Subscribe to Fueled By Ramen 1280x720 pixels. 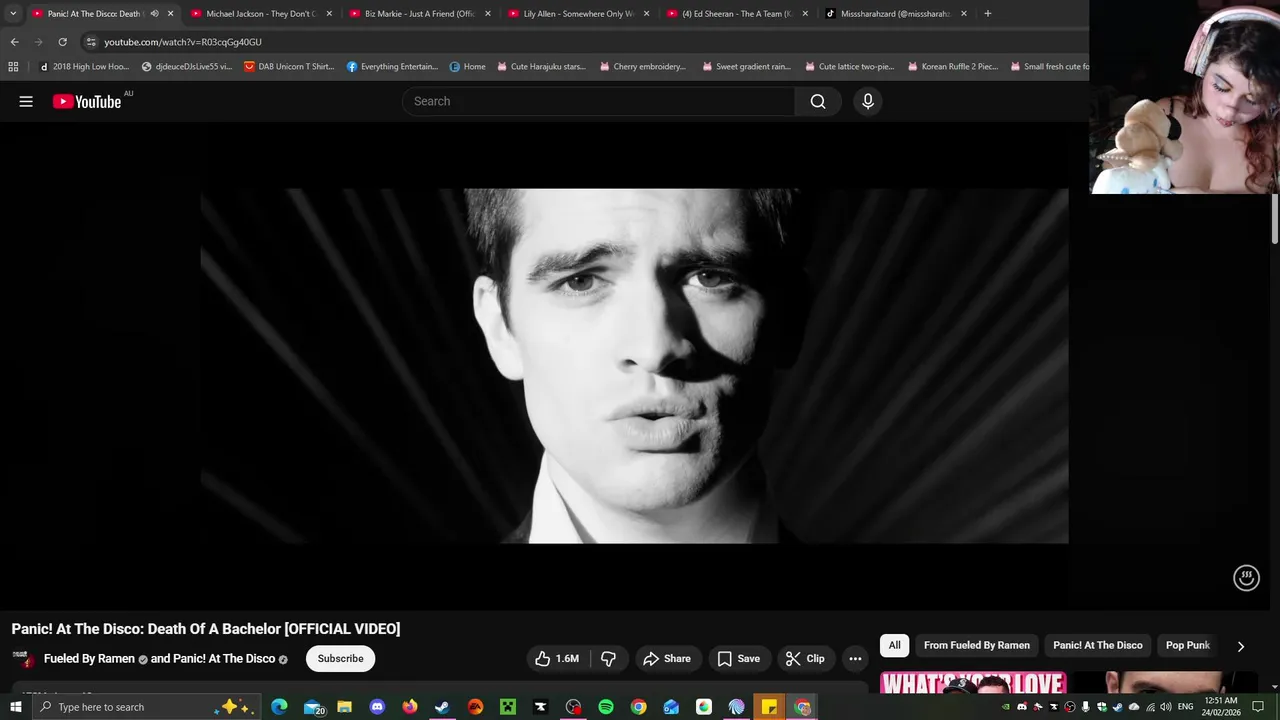pyautogui.click(x=340, y=658)
